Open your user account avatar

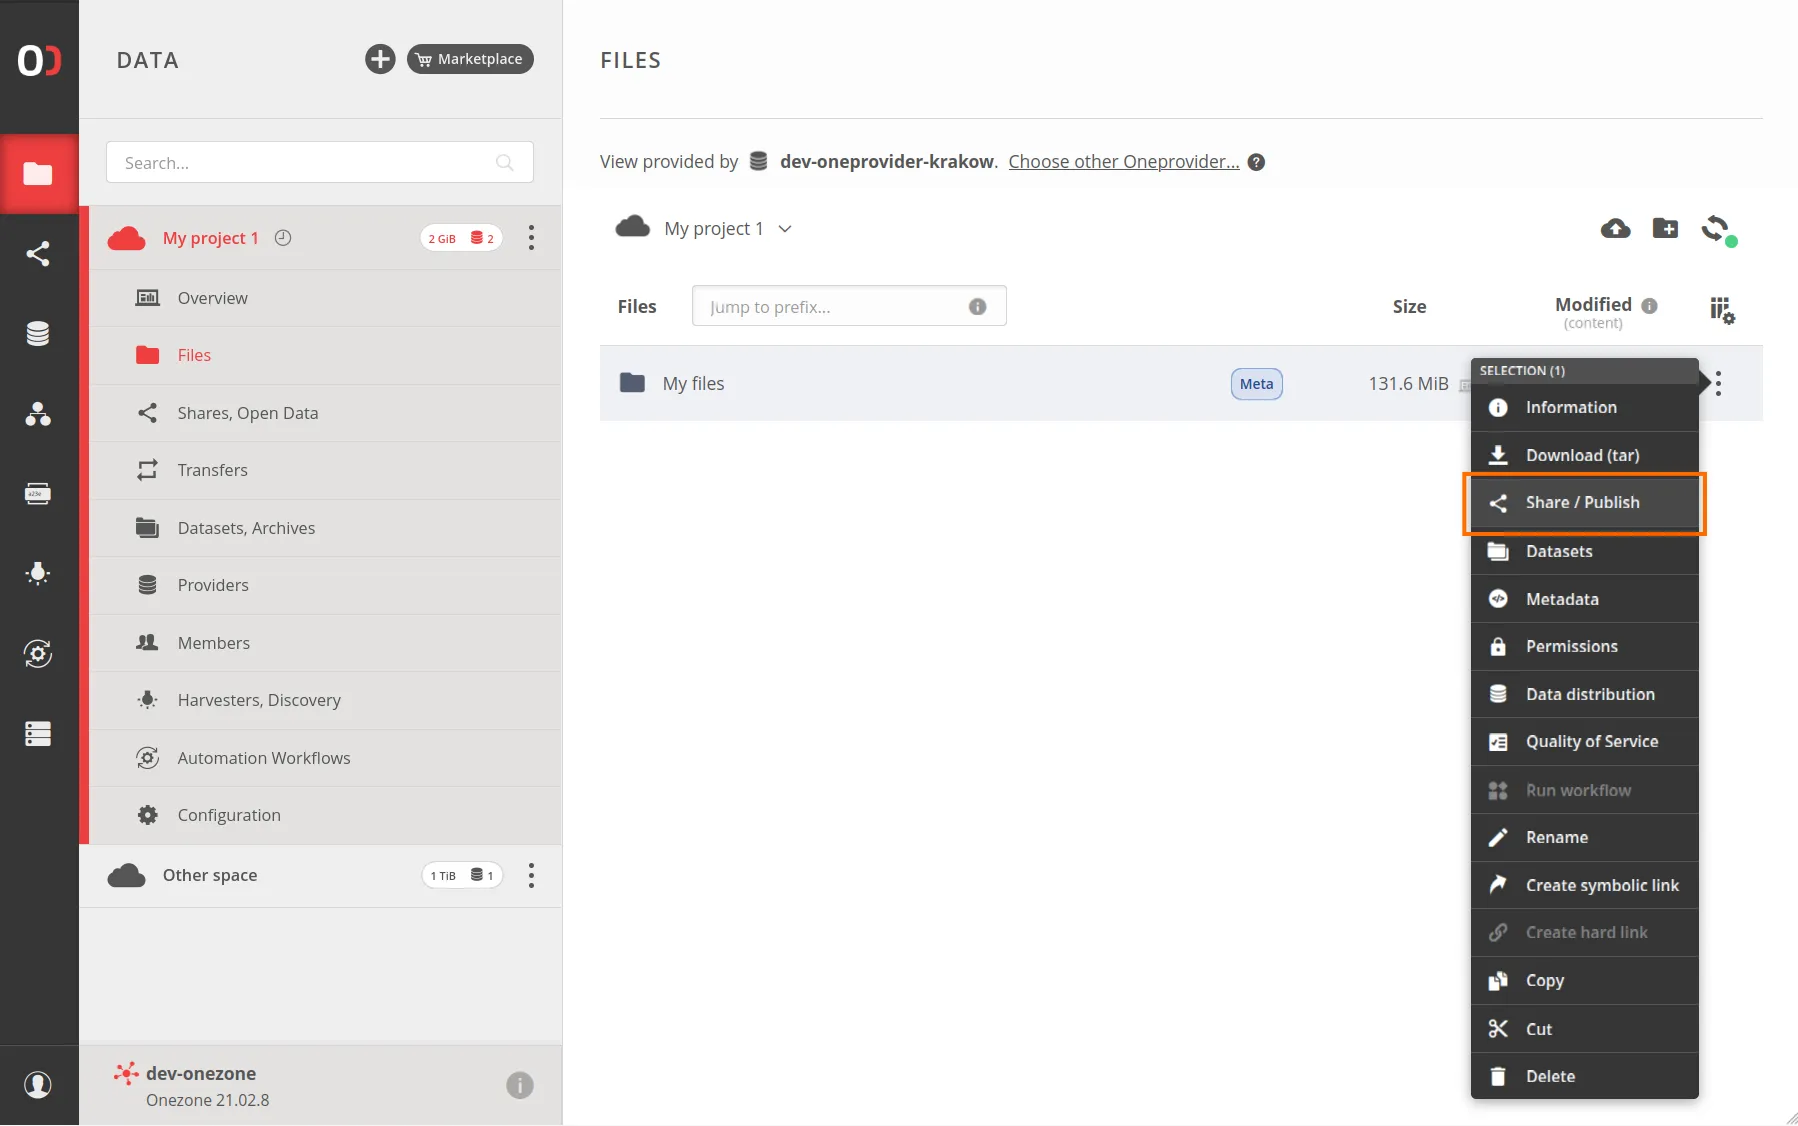click(x=38, y=1085)
